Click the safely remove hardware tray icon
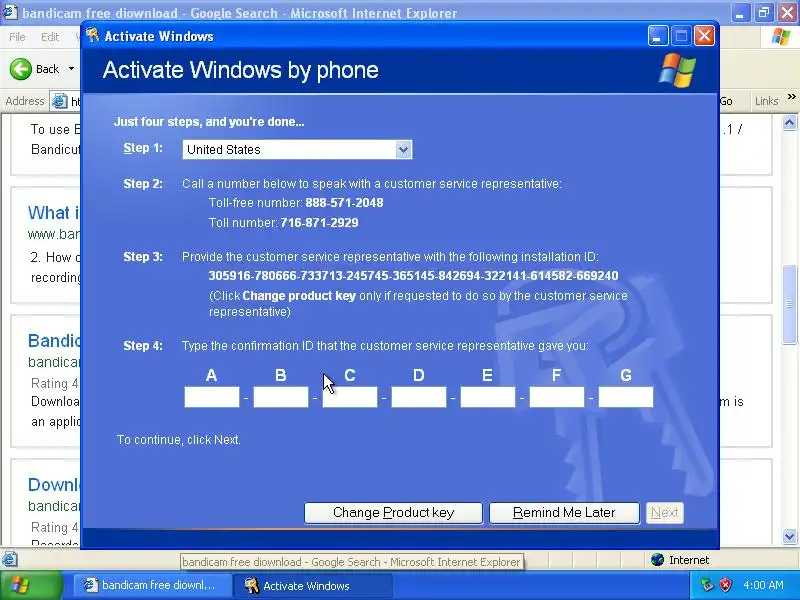800x600 pixels. (x=707, y=585)
